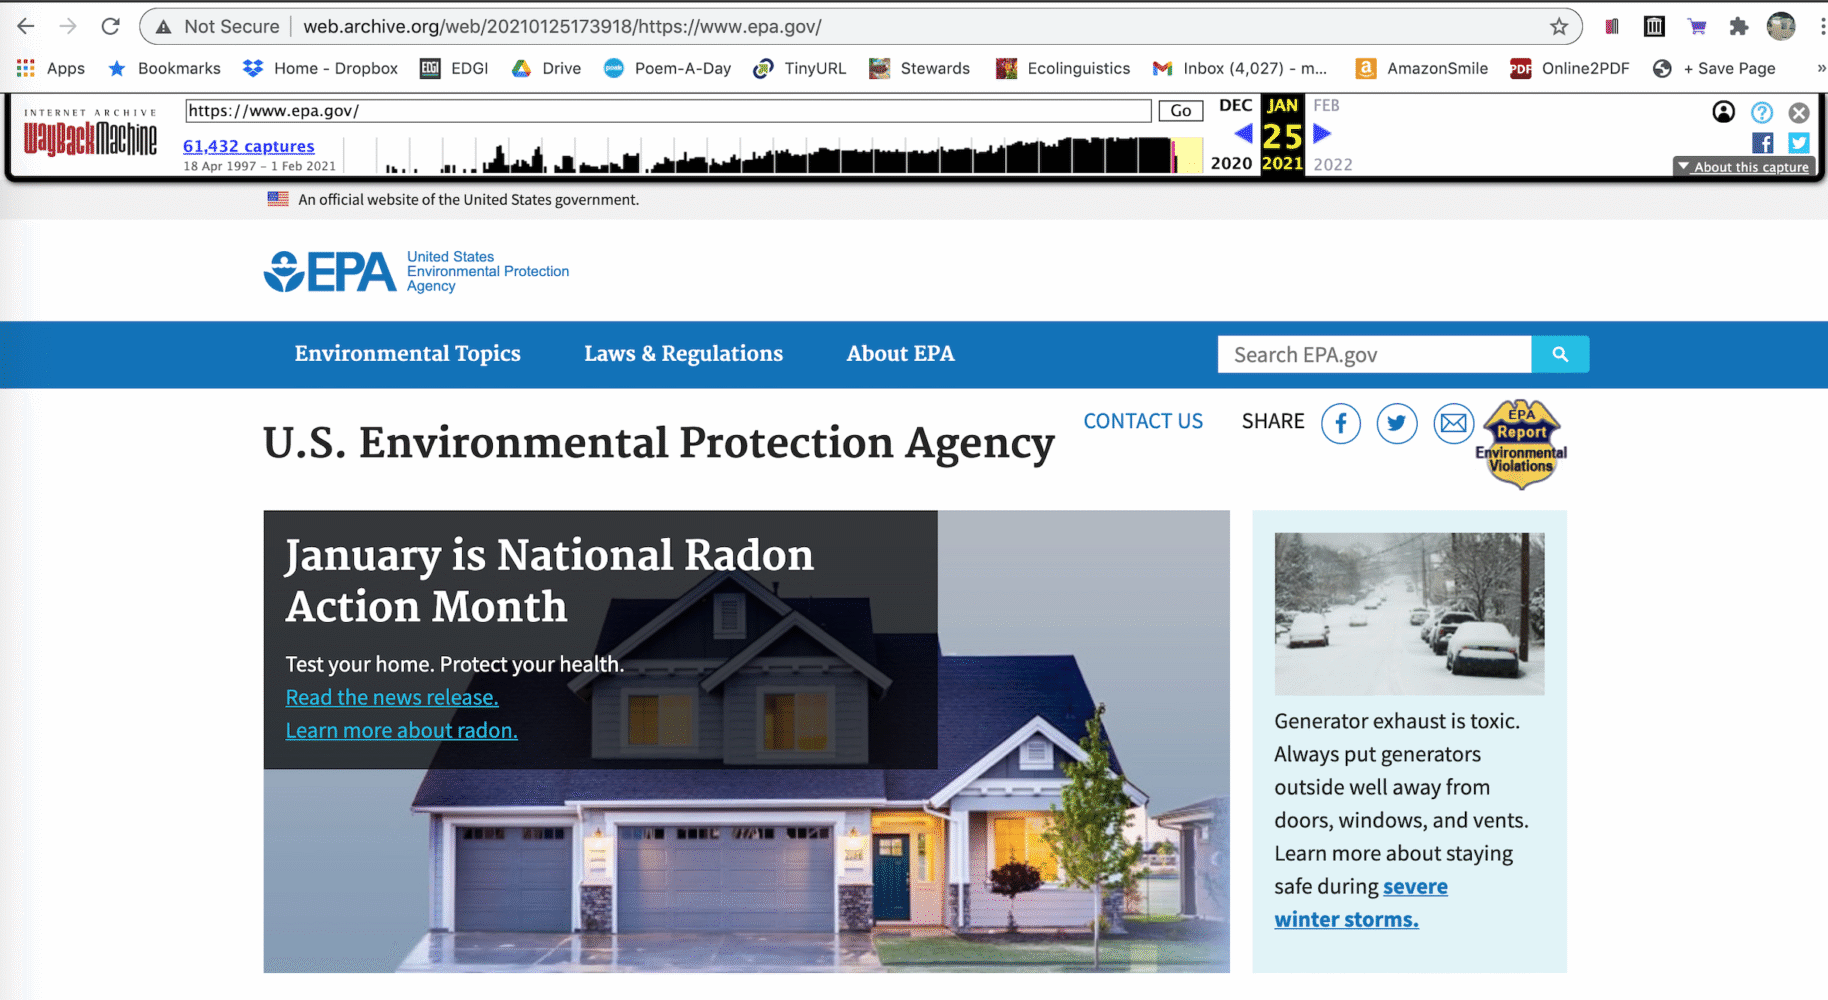Click the Search EPA.gov input field
The image size is (1828, 1000).
tap(1373, 355)
